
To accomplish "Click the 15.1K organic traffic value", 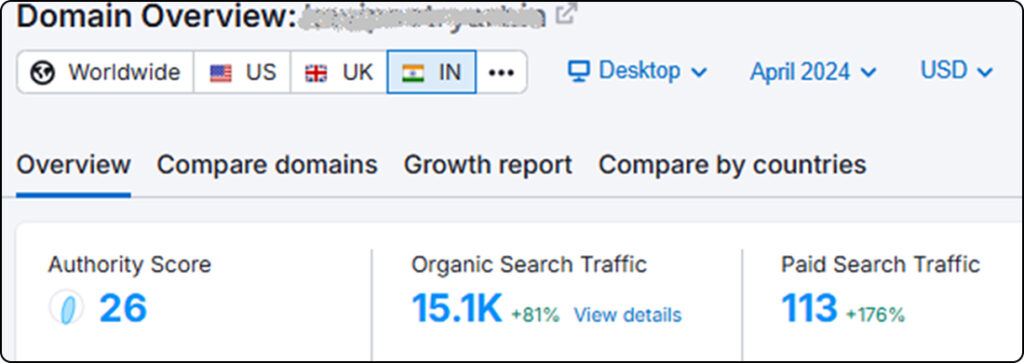I will click(456, 308).
